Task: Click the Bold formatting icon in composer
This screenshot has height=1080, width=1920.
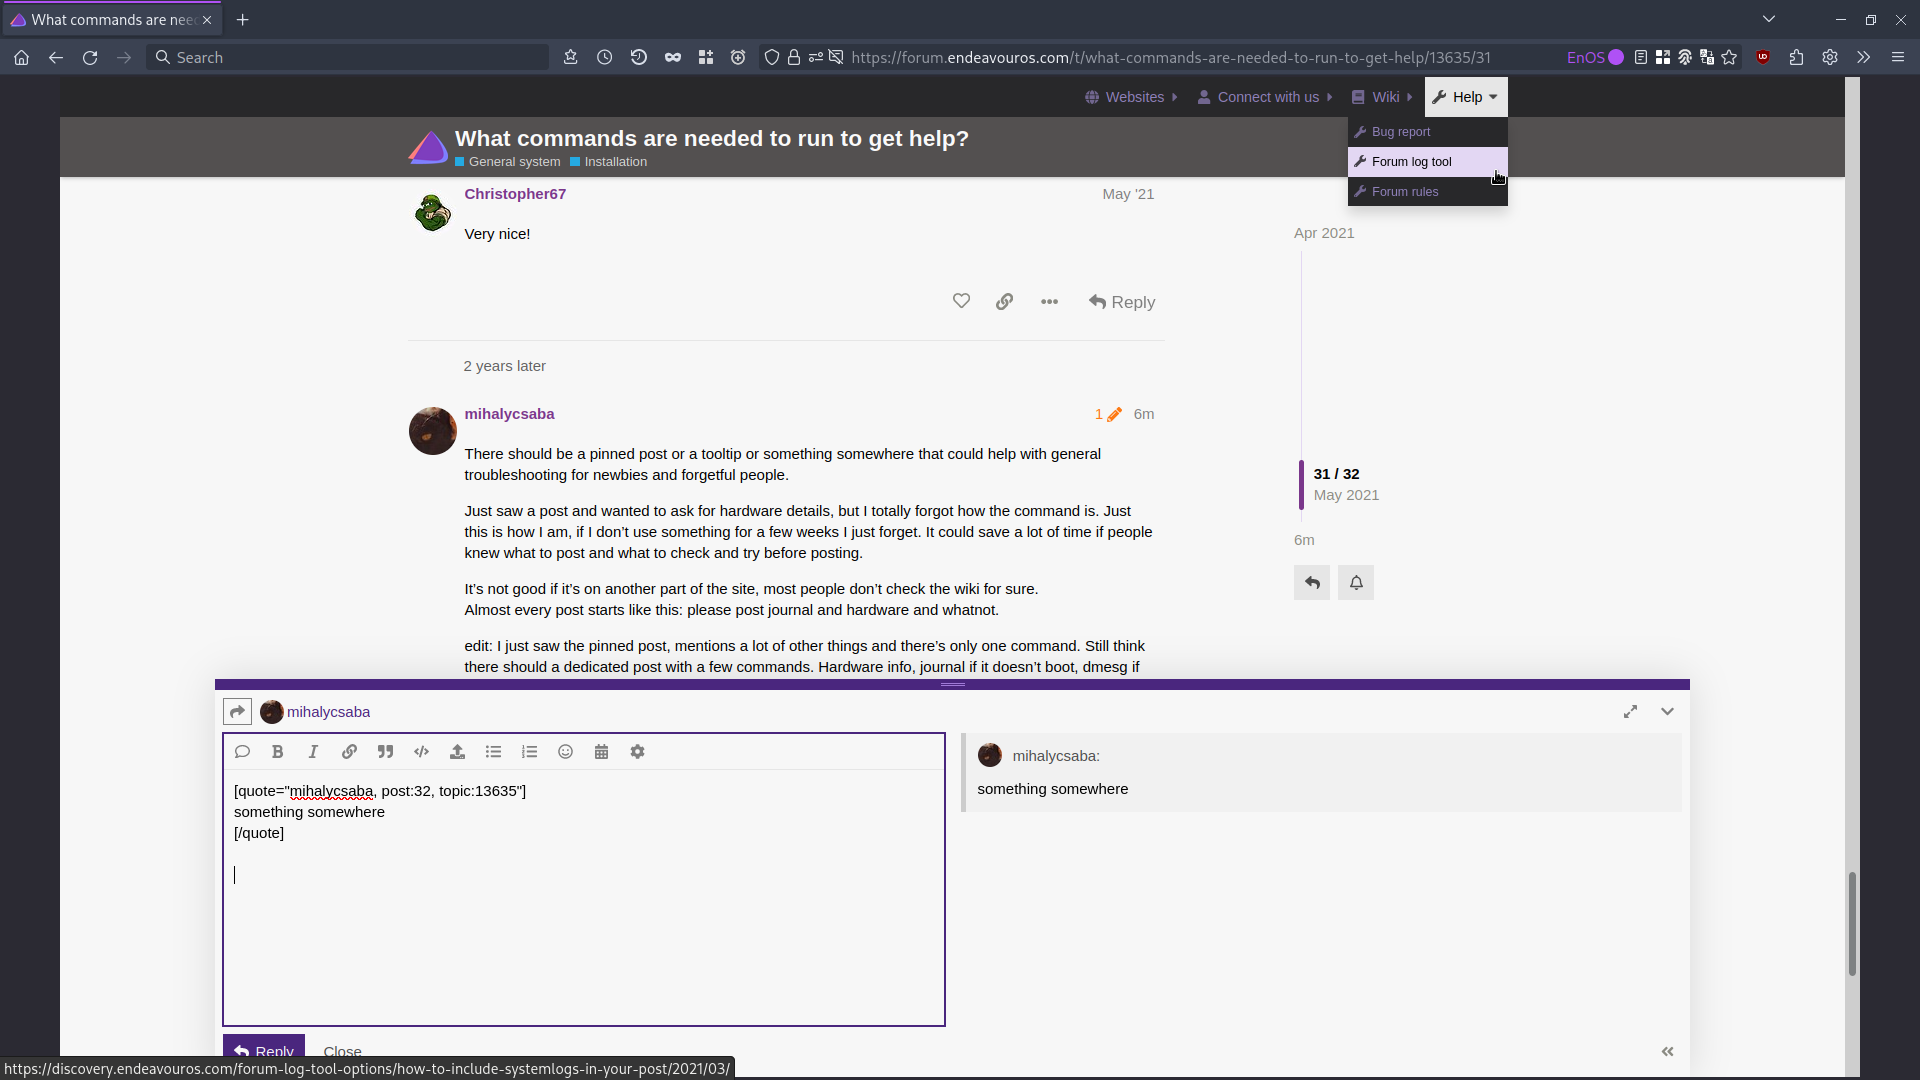Action: pyautogui.click(x=278, y=752)
